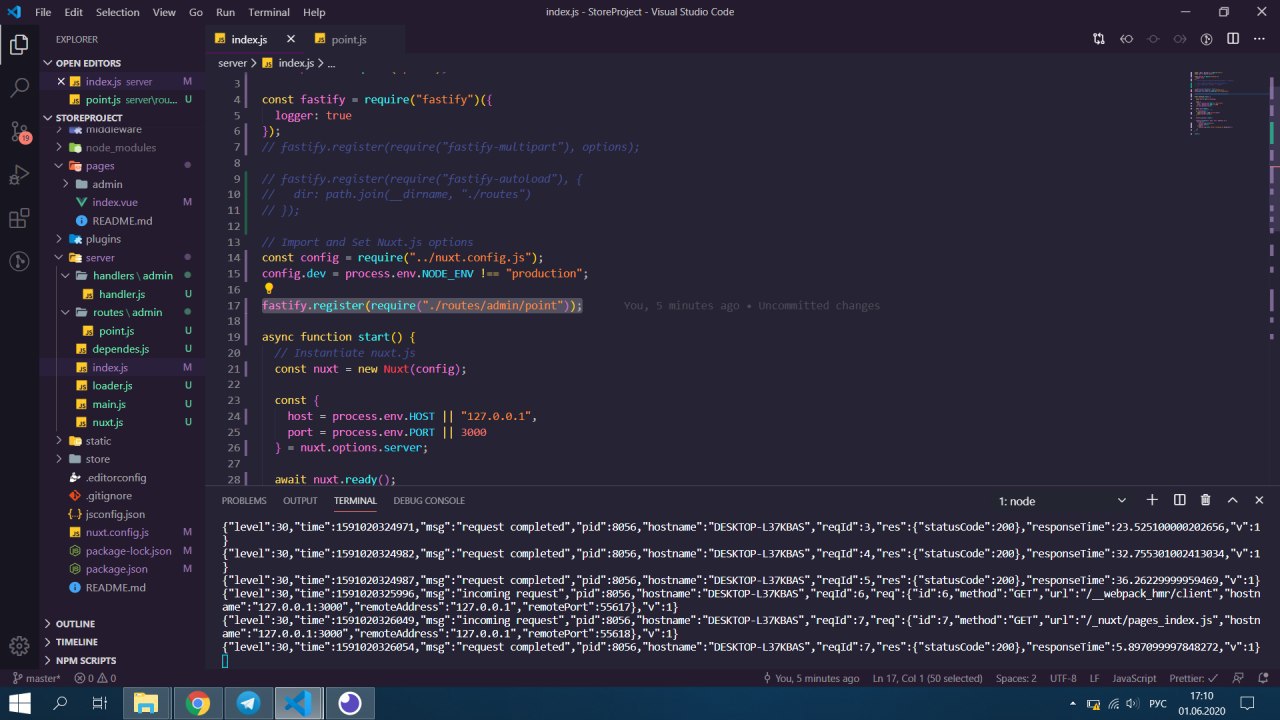Maximize the terminal panel size
Viewport: 1280px width, 720px height.
pos(1232,500)
